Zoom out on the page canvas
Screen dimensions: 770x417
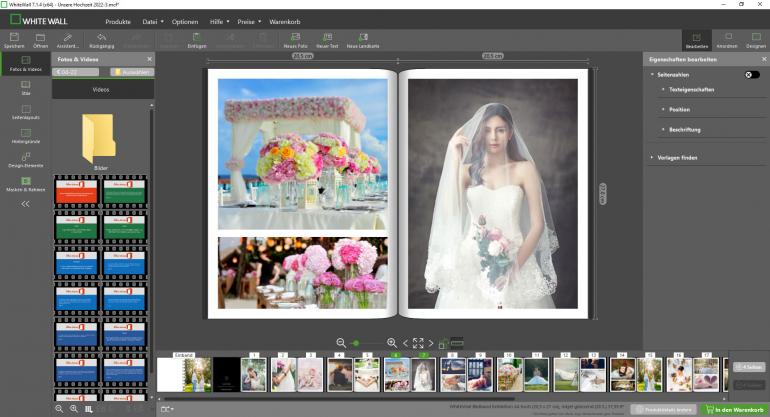(341, 343)
